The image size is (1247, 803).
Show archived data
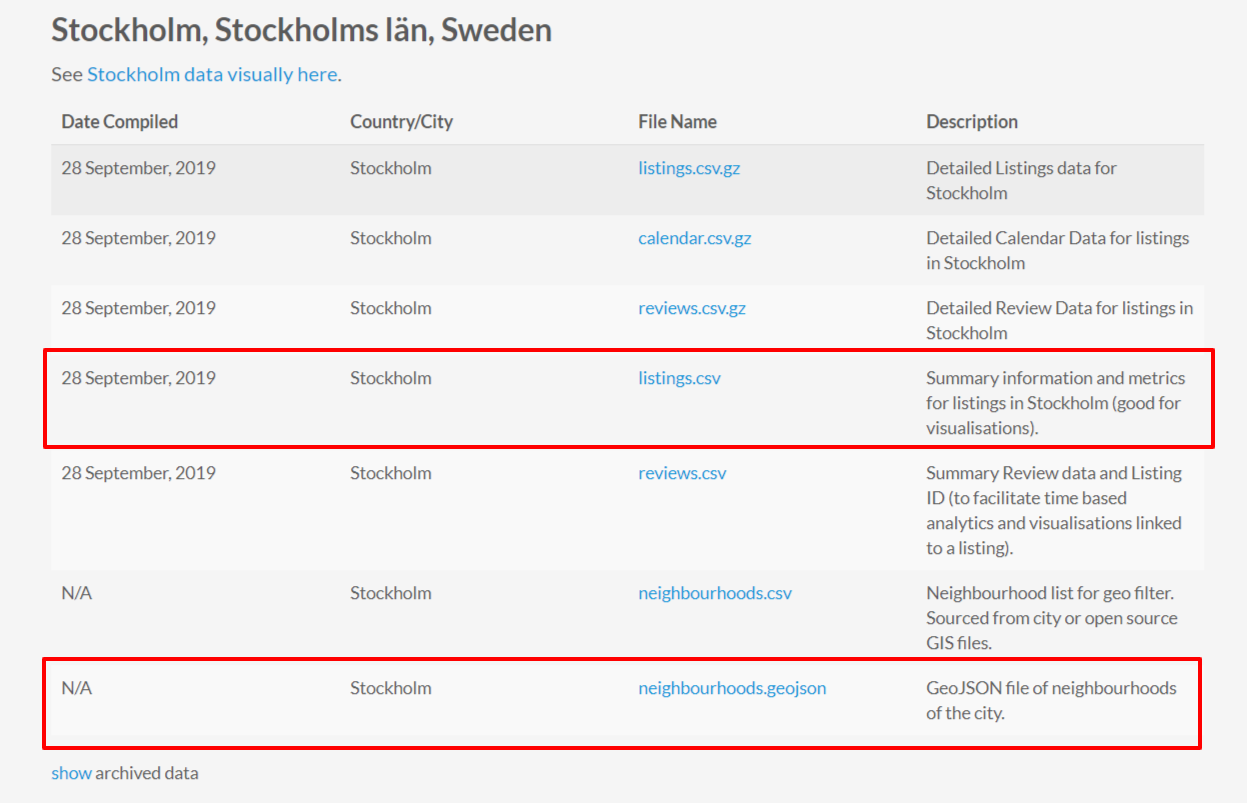click(71, 773)
